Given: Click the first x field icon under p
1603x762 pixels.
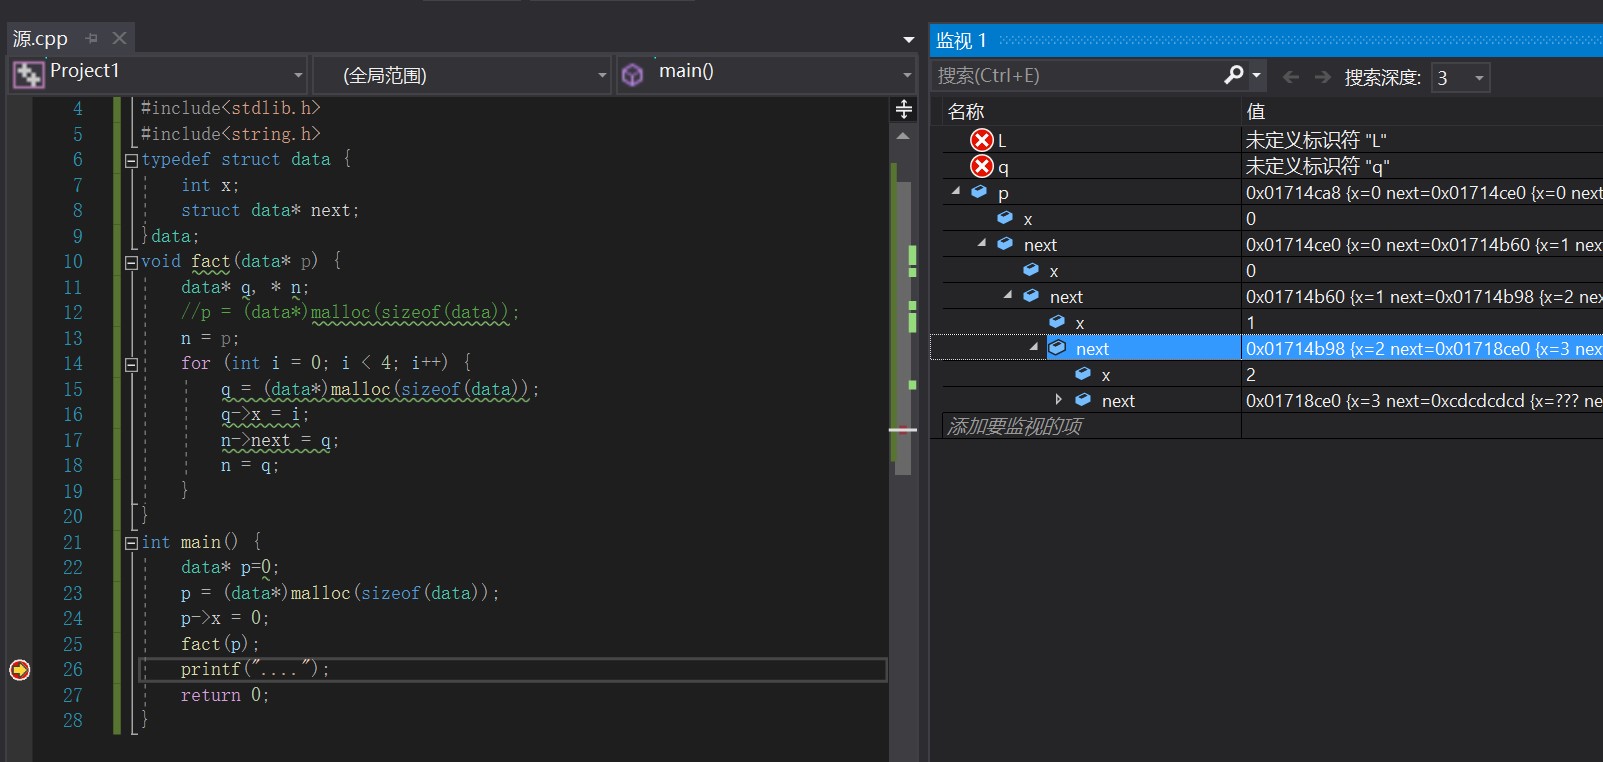Looking at the screenshot, I should coord(1005,217).
